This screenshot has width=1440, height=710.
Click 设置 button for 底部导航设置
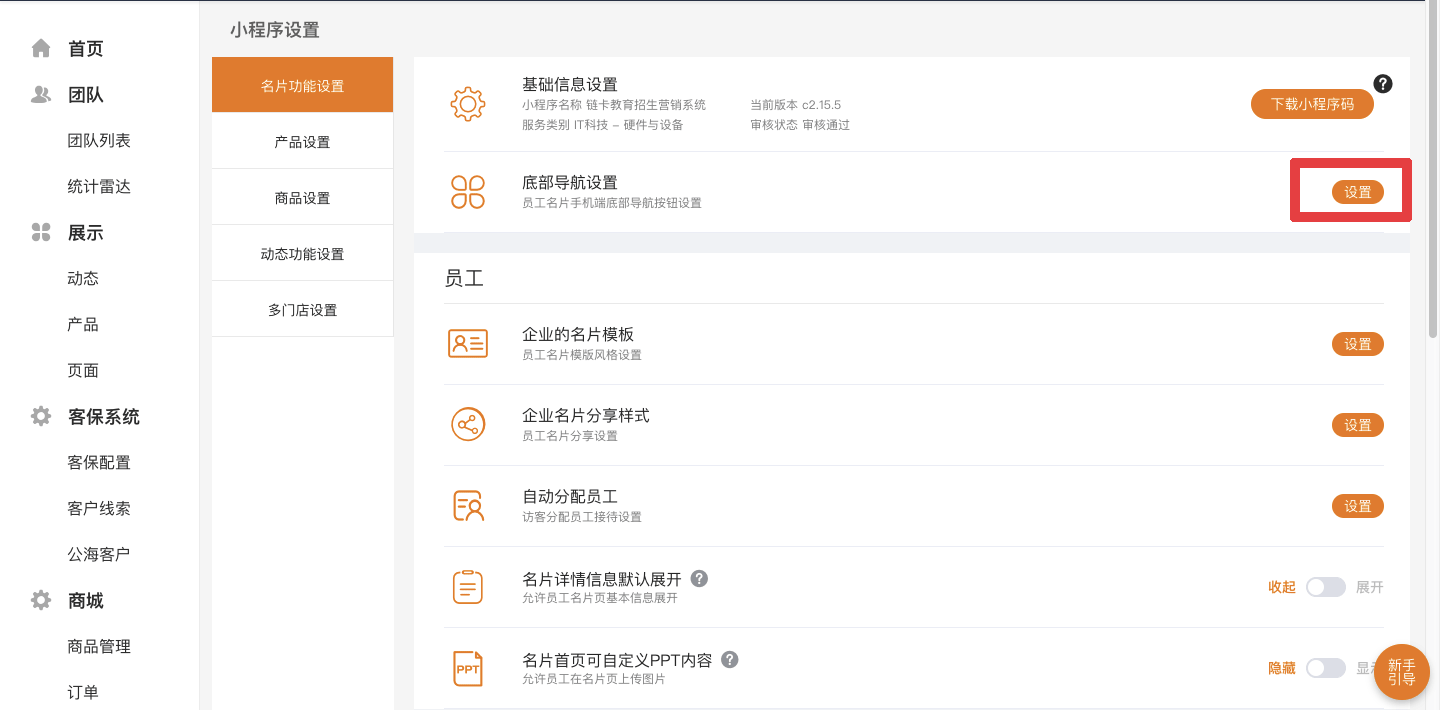[1357, 192]
